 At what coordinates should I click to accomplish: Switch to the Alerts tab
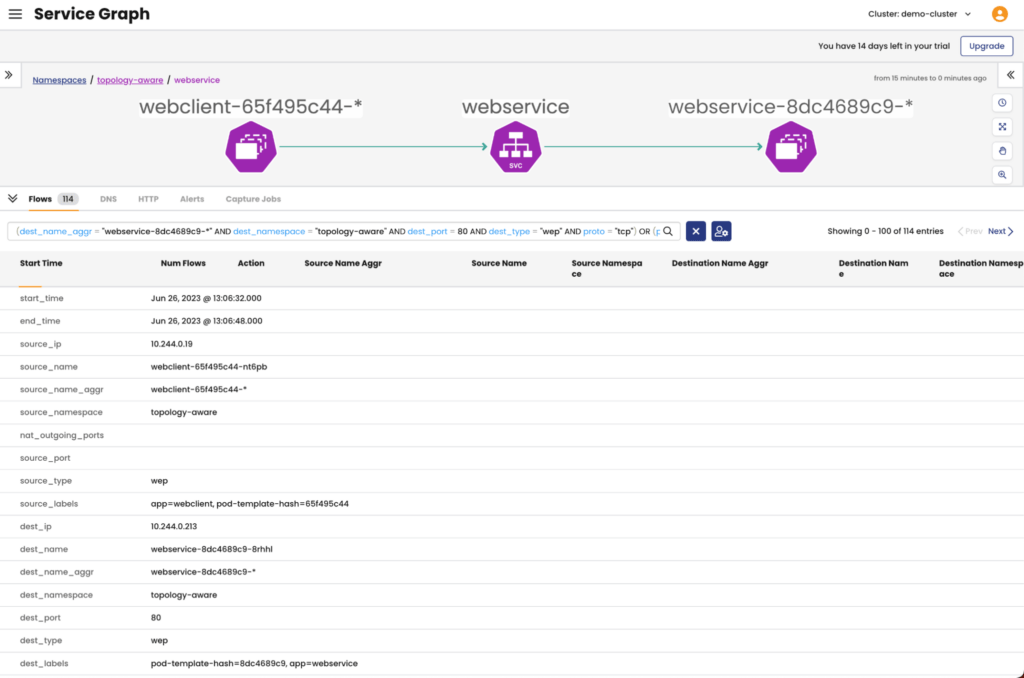[x=192, y=199]
